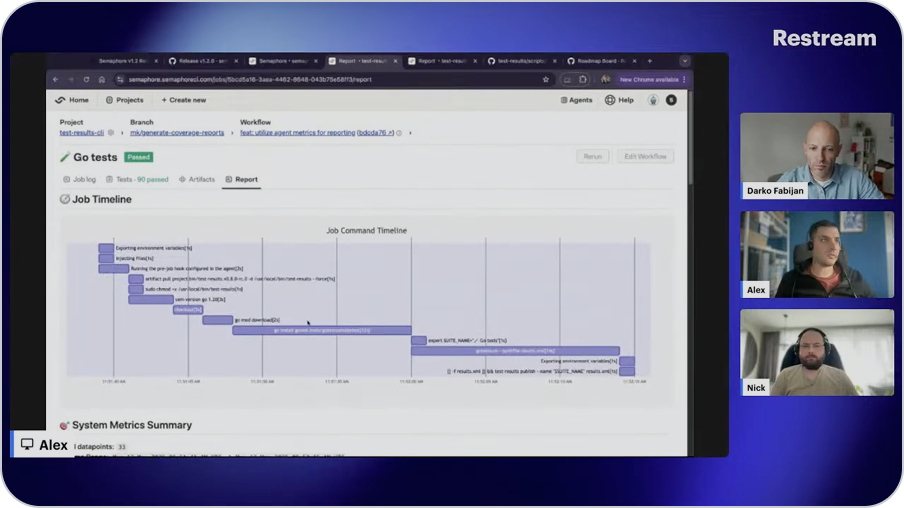Viewport: 904px width, 508px height.
Task: Select the Report tab
Action: point(242,179)
